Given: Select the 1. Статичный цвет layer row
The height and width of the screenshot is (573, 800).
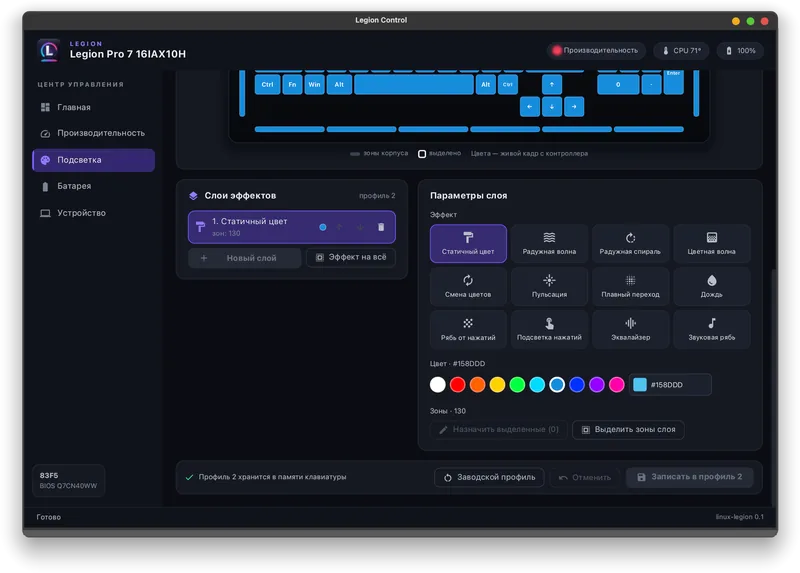Looking at the screenshot, I should pyautogui.click(x=291, y=227).
